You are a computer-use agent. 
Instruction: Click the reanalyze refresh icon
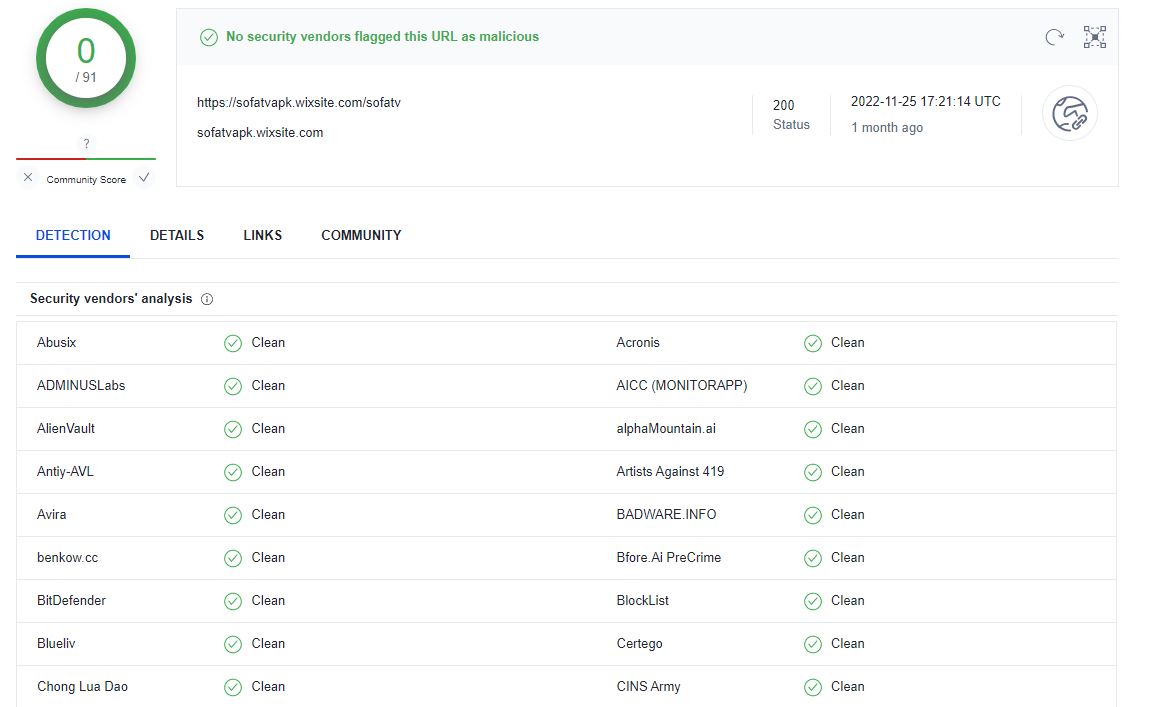[x=1054, y=37]
